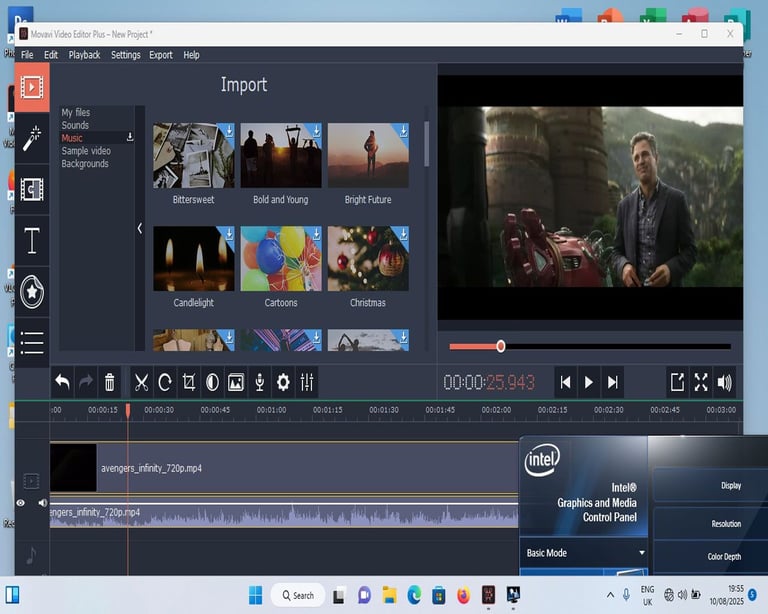This screenshot has height=614, width=768.
Task: Open the Edit menu
Action: click(x=50, y=55)
